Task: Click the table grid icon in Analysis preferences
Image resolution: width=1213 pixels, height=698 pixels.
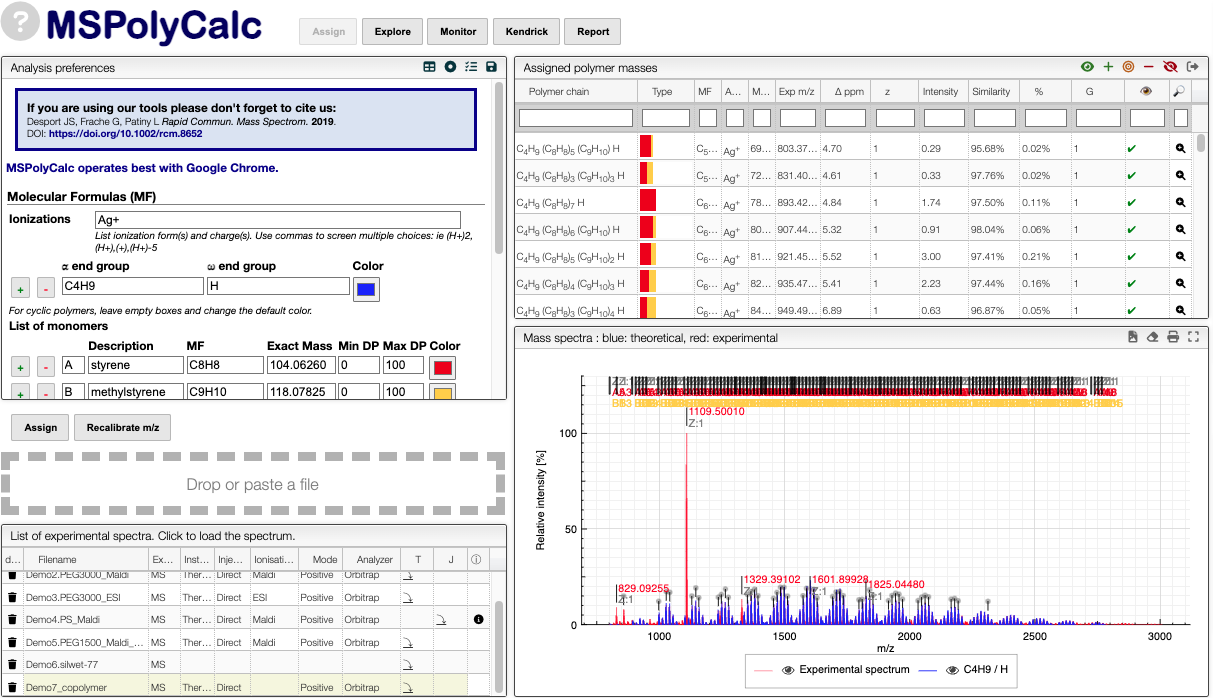Action: tap(429, 67)
